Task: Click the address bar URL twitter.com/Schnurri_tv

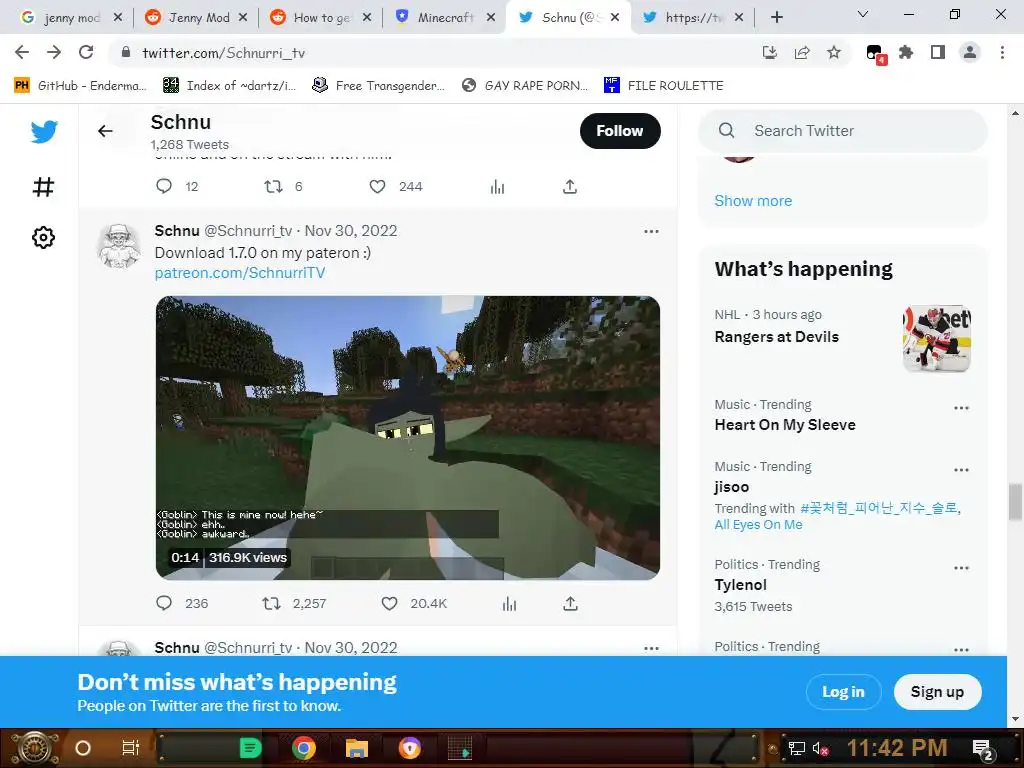Action: click(x=223, y=53)
